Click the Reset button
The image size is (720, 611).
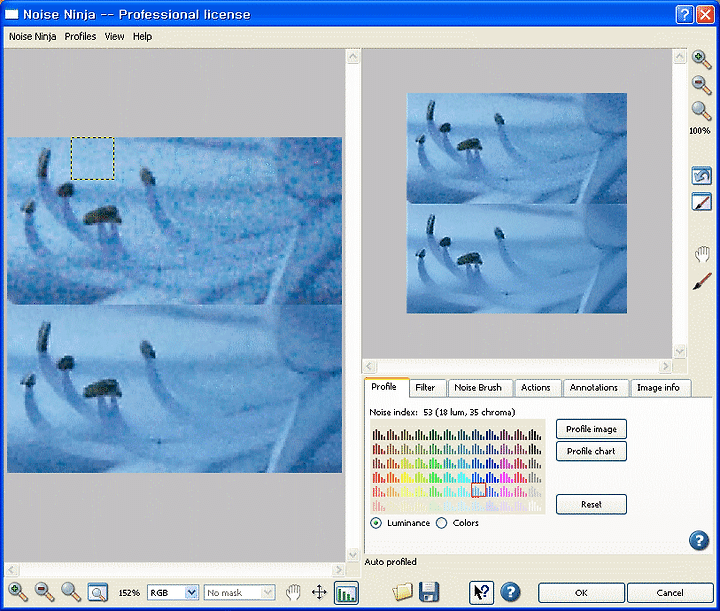(x=591, y=504)
